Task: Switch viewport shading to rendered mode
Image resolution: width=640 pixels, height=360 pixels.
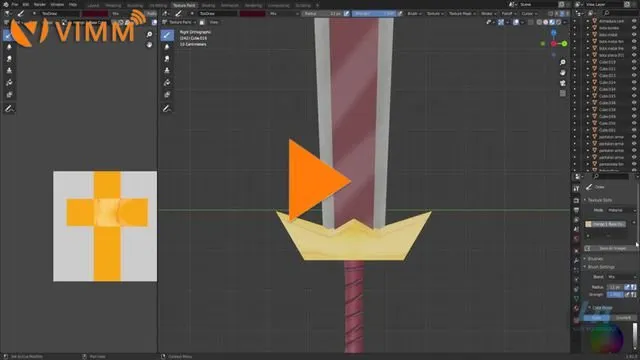Action: [558, 22]
